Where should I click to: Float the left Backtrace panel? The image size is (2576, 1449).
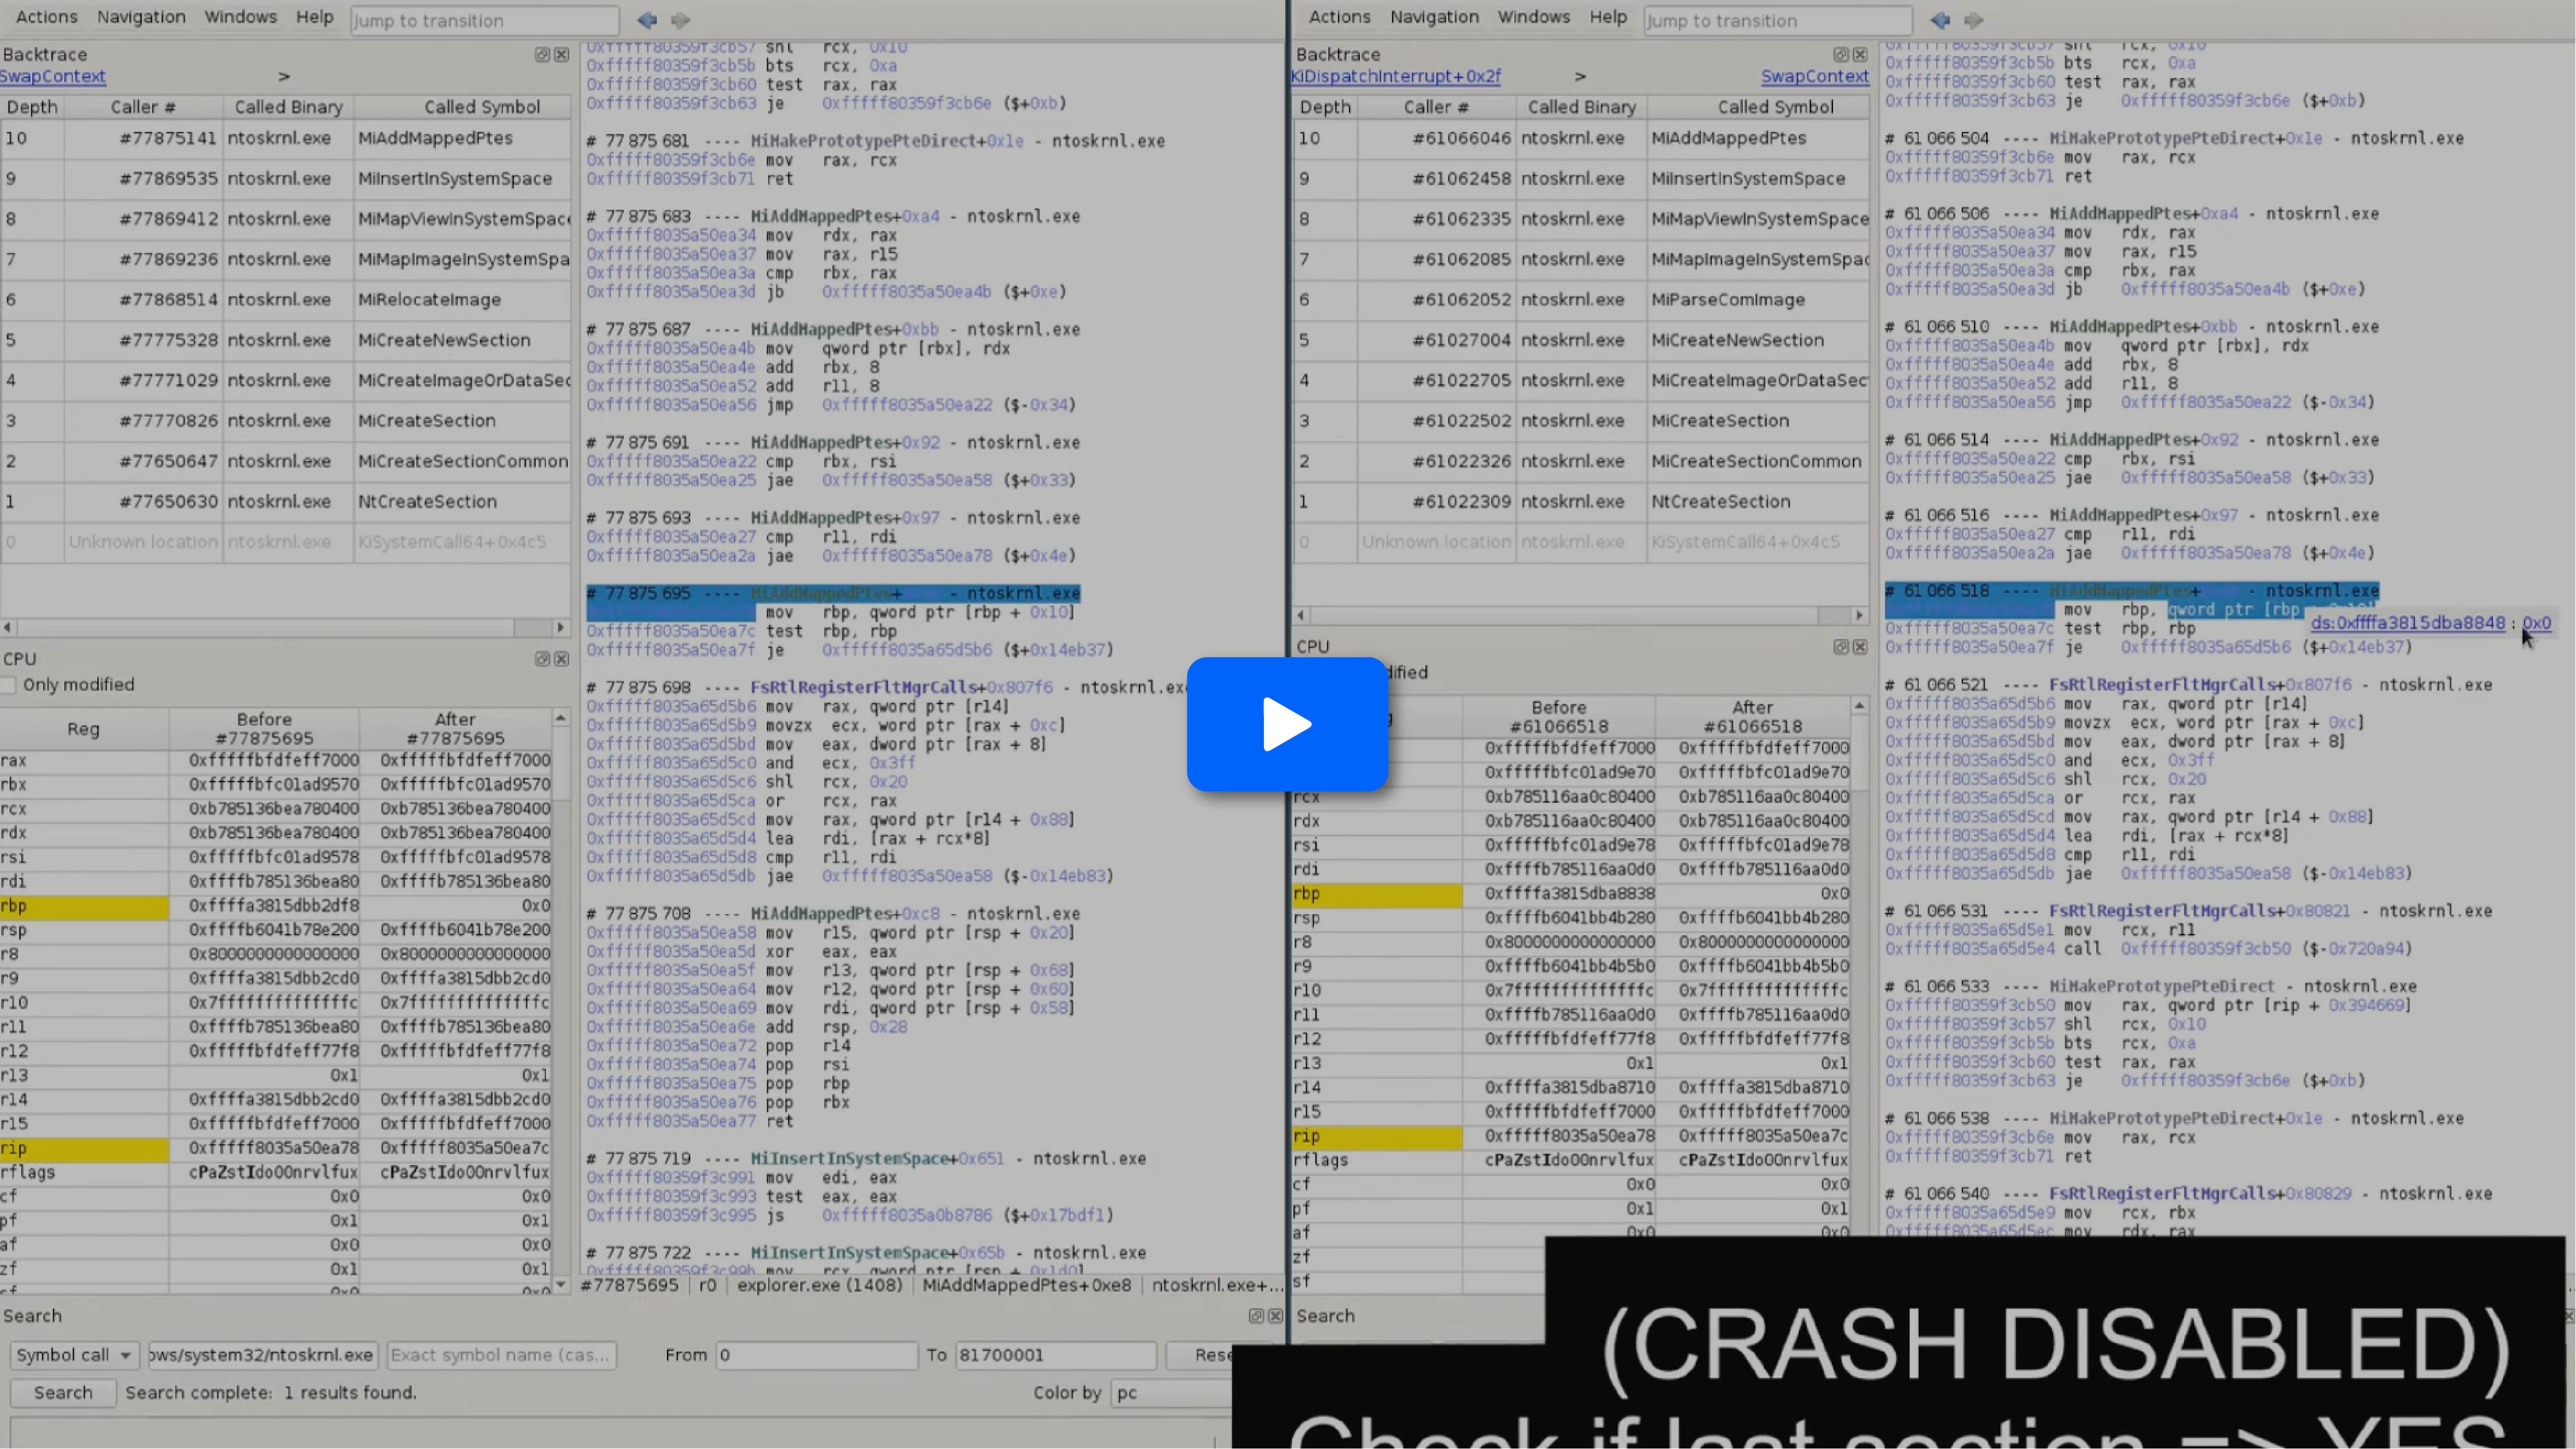coord(542,55)
